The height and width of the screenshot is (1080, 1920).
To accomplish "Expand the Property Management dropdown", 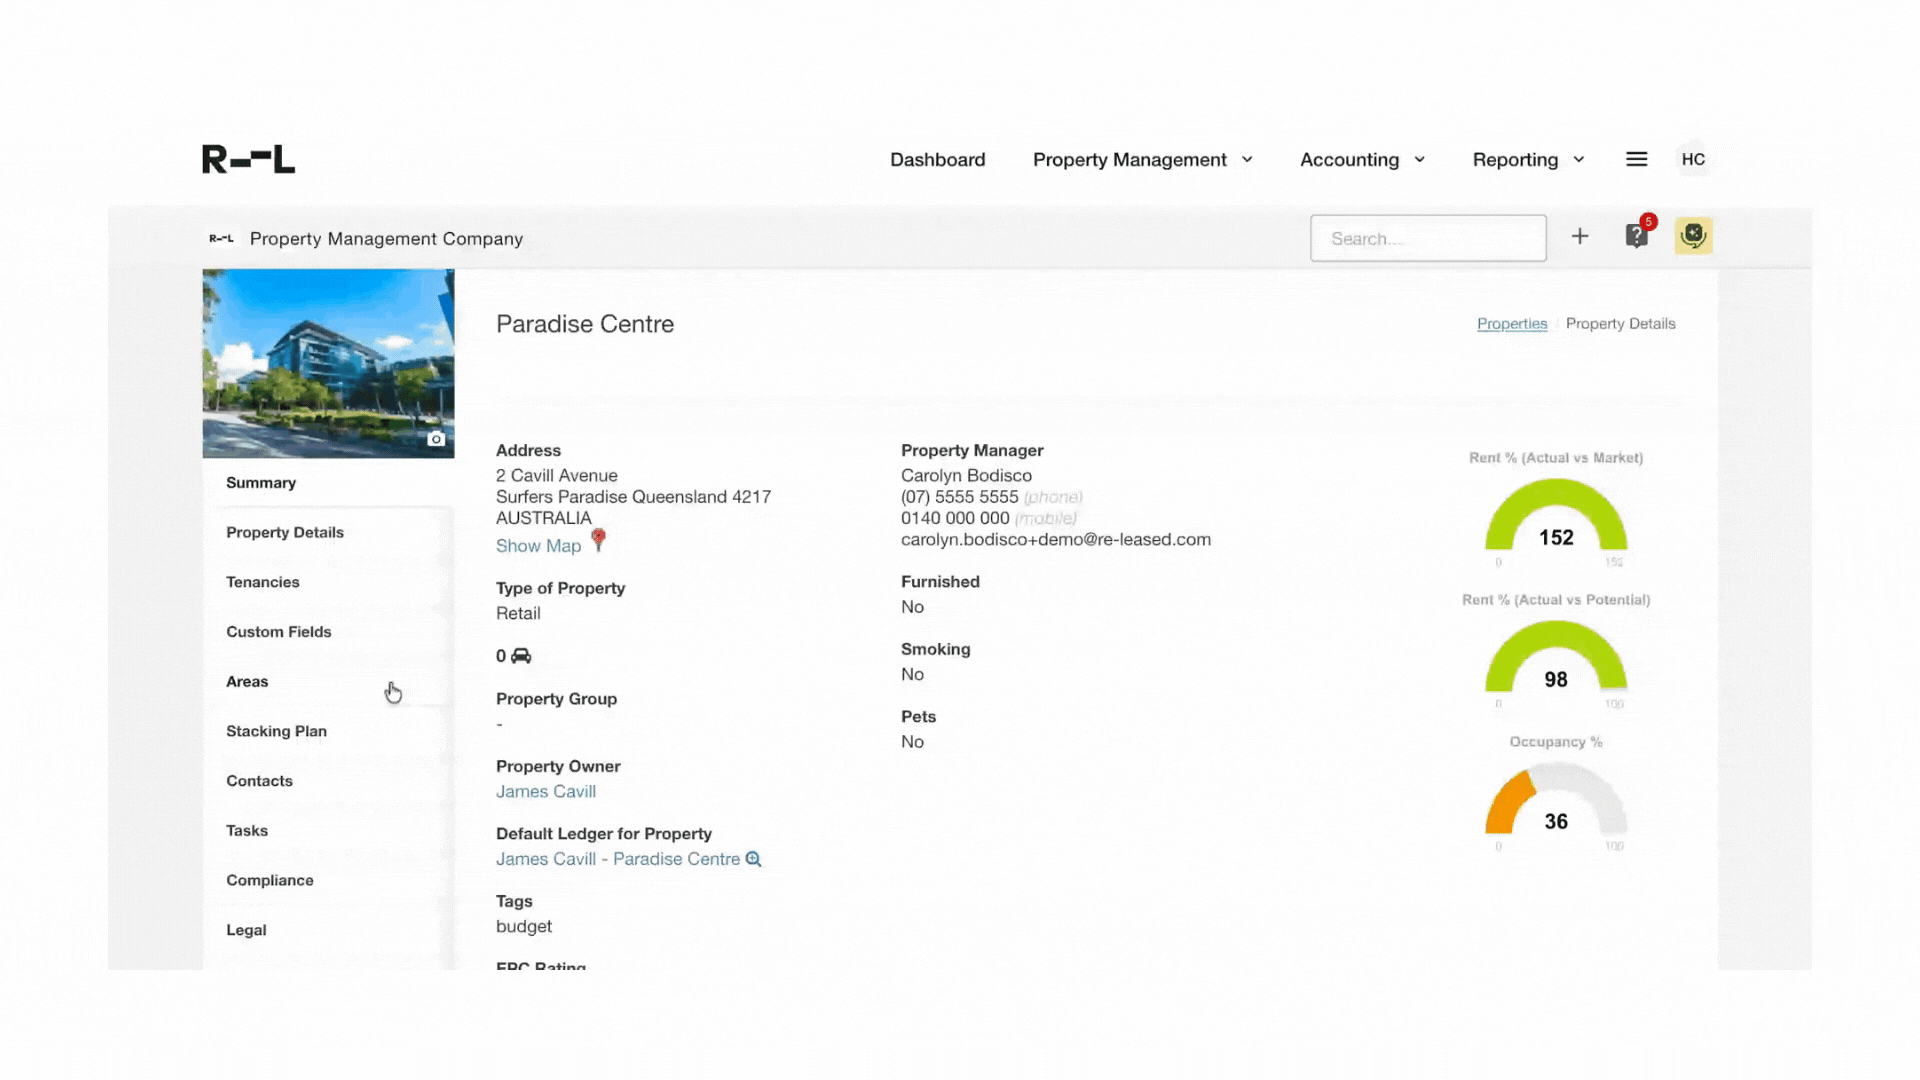I will click(1142, 160).
